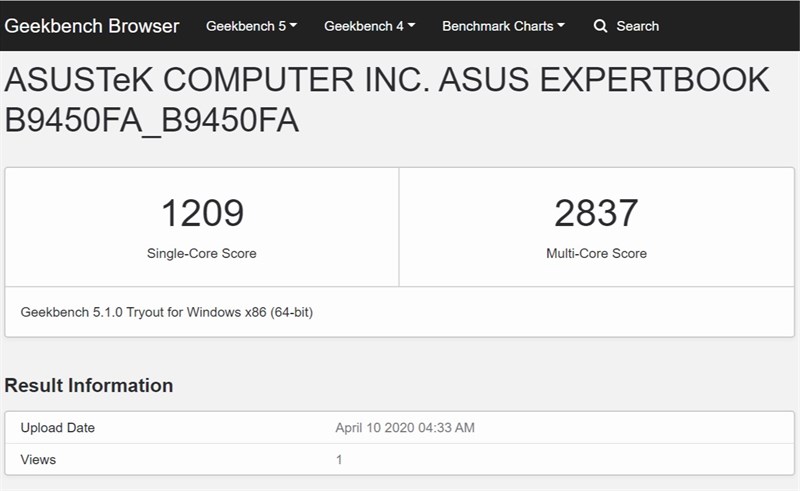Viewport: 800px width, 491px height.
Task: Click the 2837 multi-core score number
Action: [596, 213]
